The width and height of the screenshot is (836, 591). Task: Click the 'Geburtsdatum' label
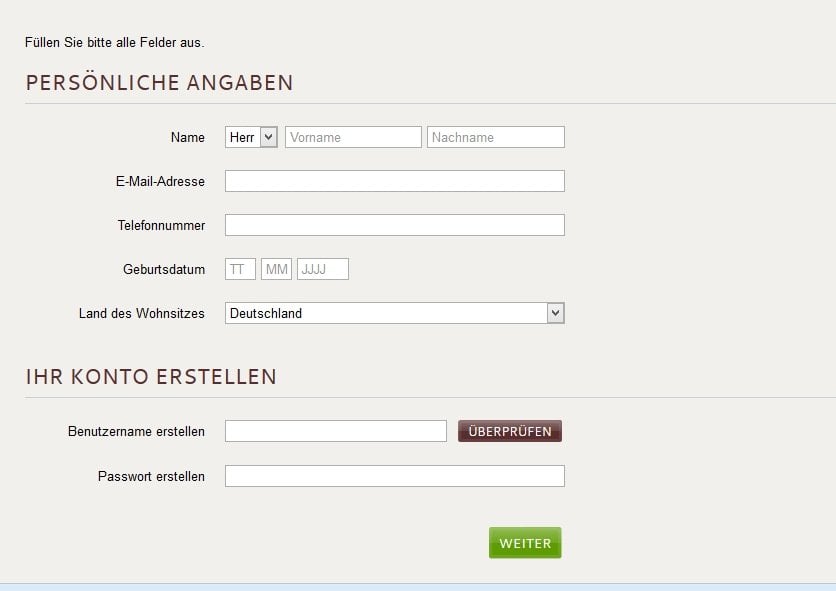(x=164, y=269)
